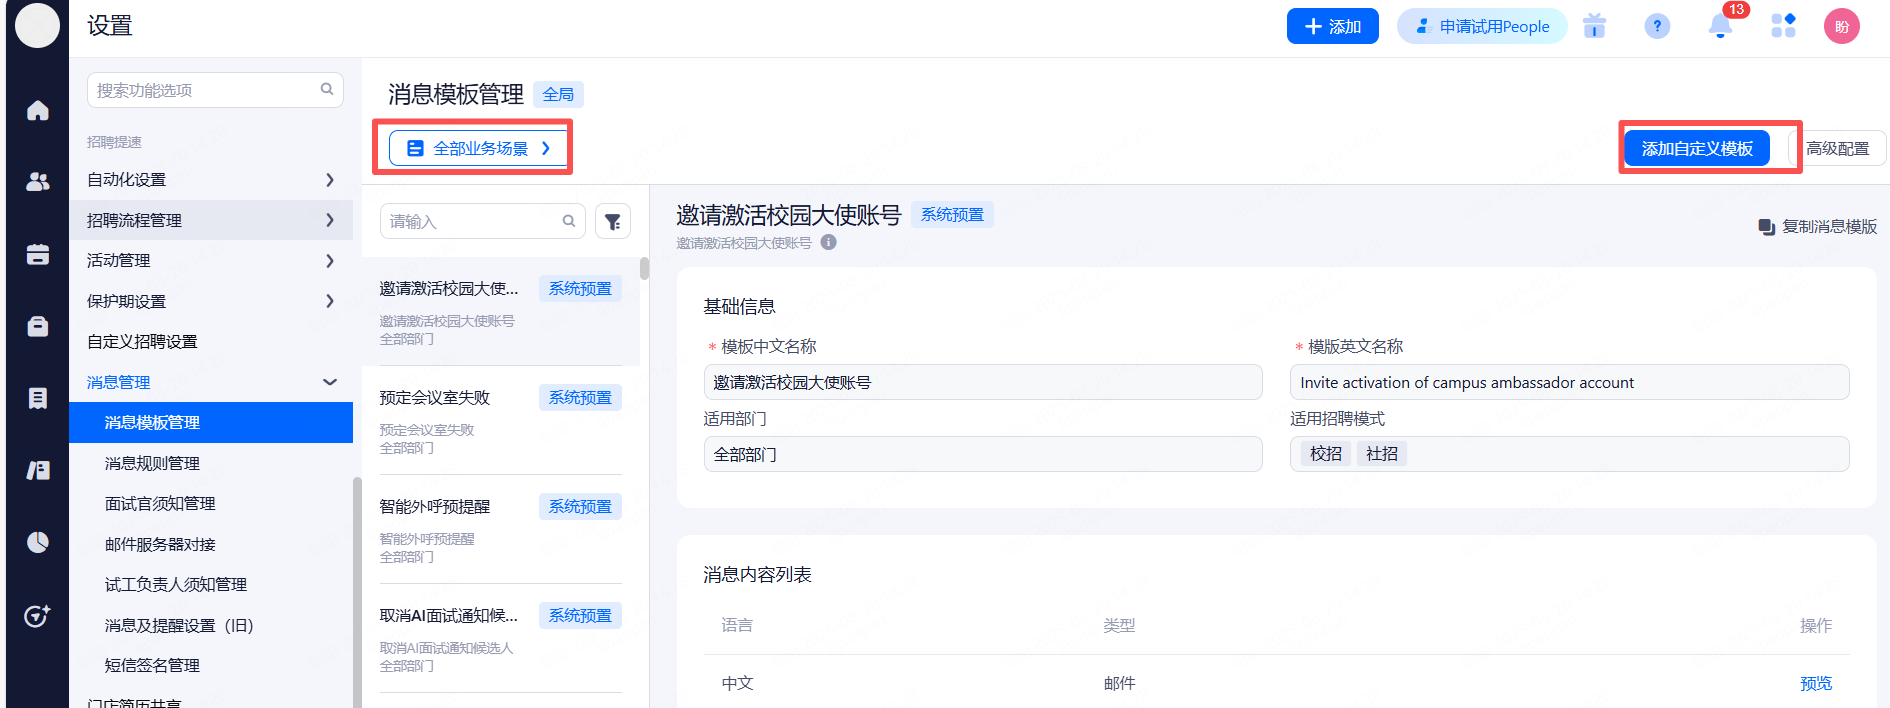Click the filter funnel icon
The image size is (1890, 708).
pyautogui.click(x=613, y=222)
